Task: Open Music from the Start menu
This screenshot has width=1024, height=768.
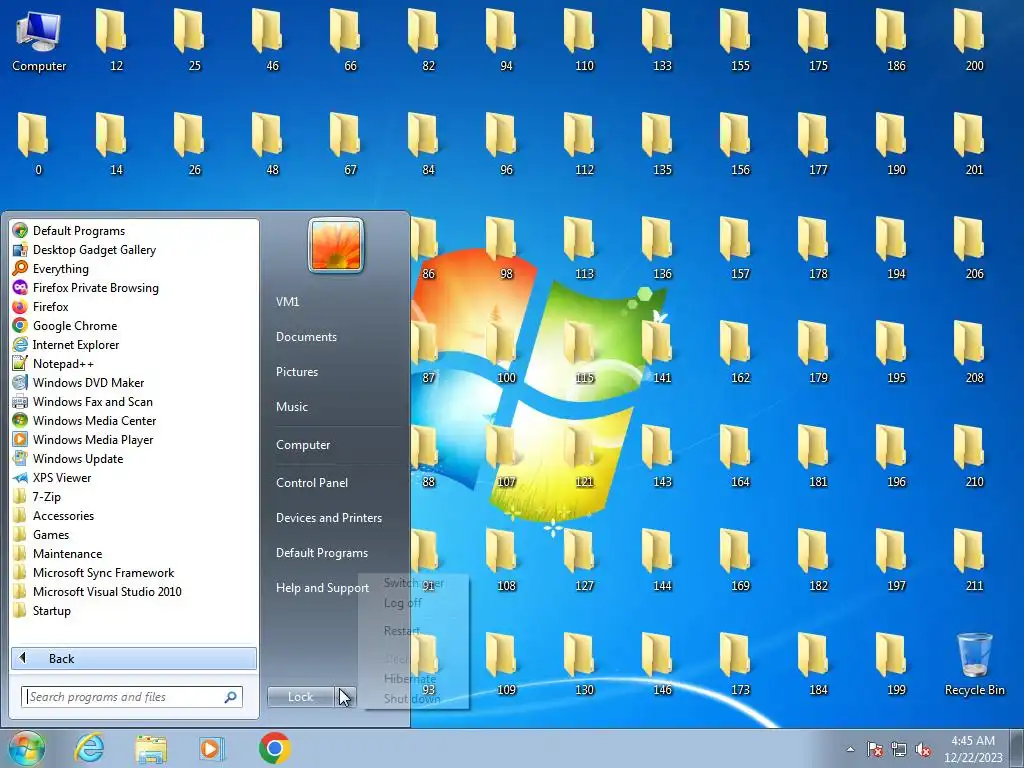Action: 292,407
